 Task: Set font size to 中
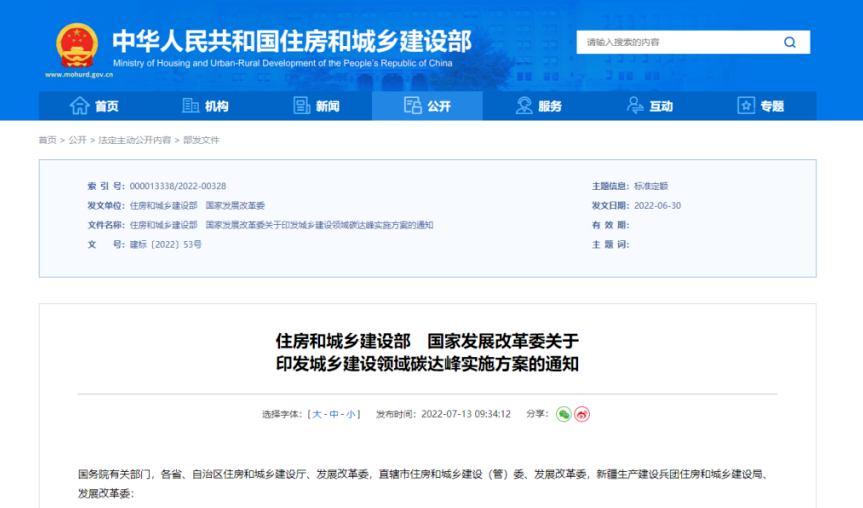pyautogui.click(x=334, y=414)
